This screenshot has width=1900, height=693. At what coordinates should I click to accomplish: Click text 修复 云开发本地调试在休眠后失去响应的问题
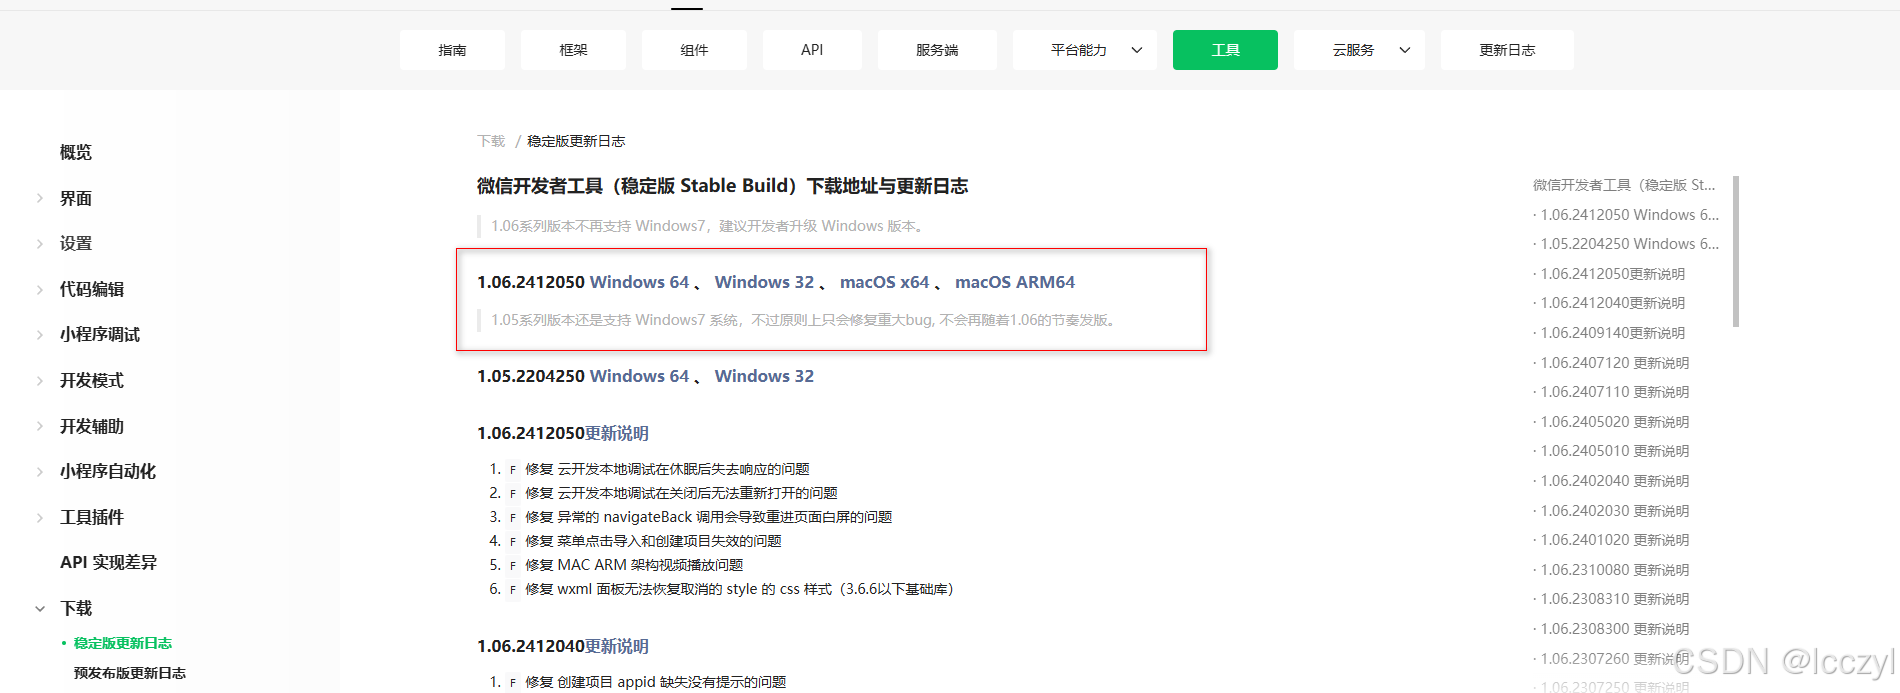point(667,469)
